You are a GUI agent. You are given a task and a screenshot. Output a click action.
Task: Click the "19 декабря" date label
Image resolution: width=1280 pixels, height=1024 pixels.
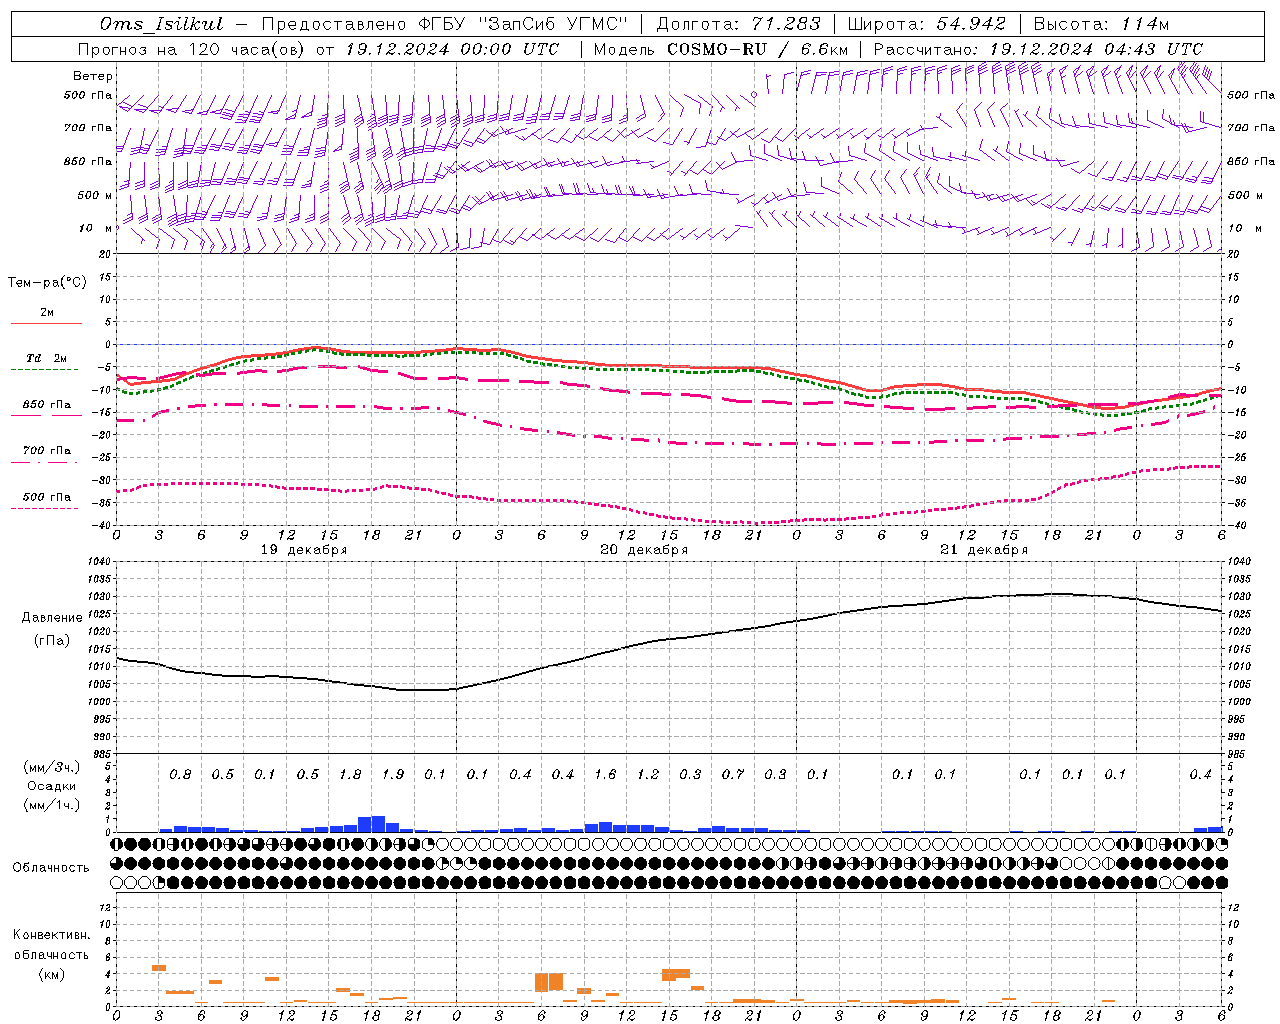304,550
